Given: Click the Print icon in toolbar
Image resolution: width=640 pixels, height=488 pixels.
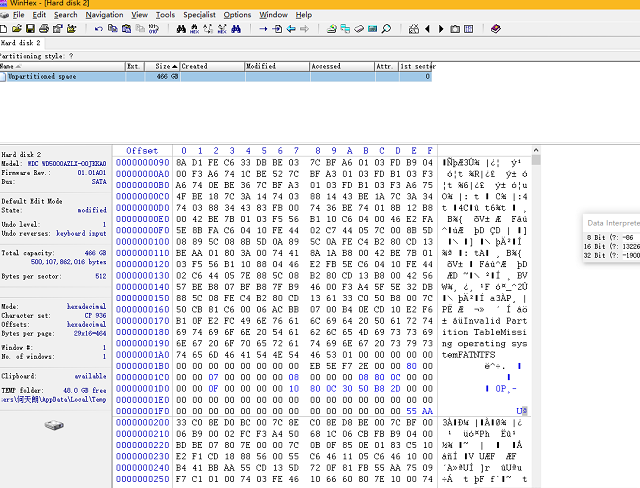Looking at the screenshot, I should click(44, 29).
